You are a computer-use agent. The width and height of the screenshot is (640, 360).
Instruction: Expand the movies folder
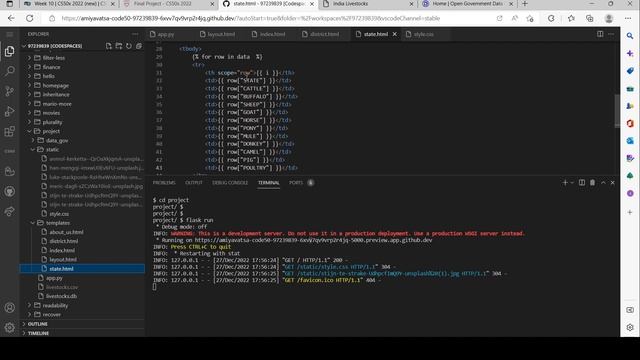(51, 113)
